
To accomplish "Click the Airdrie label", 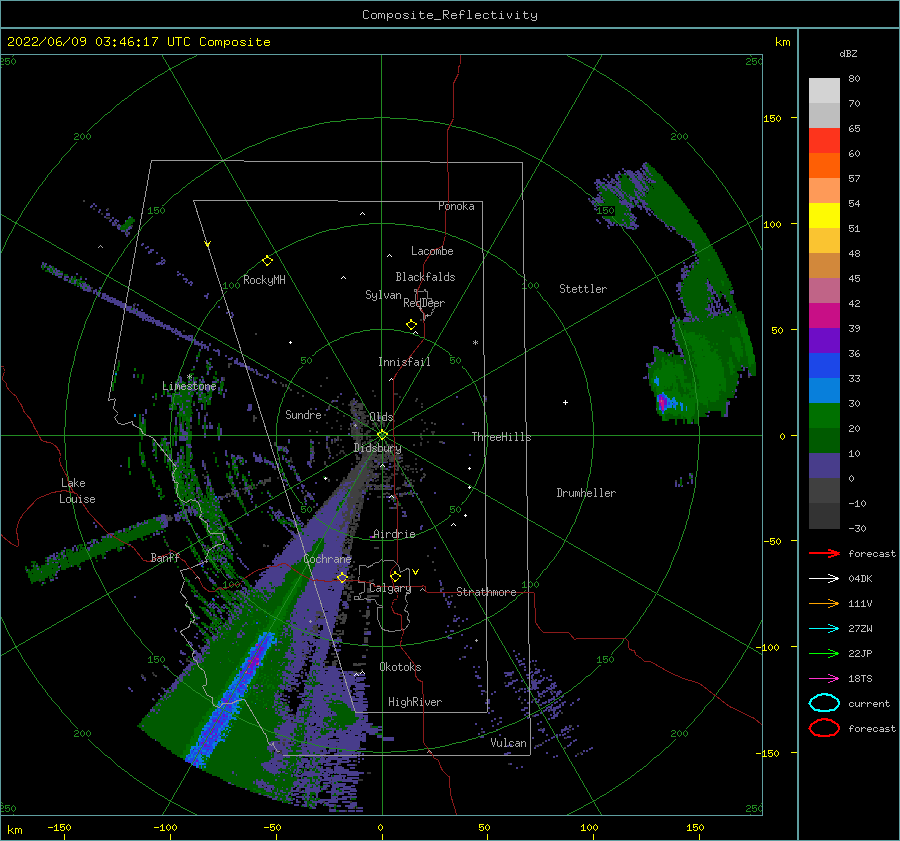I will pos(394,534).
